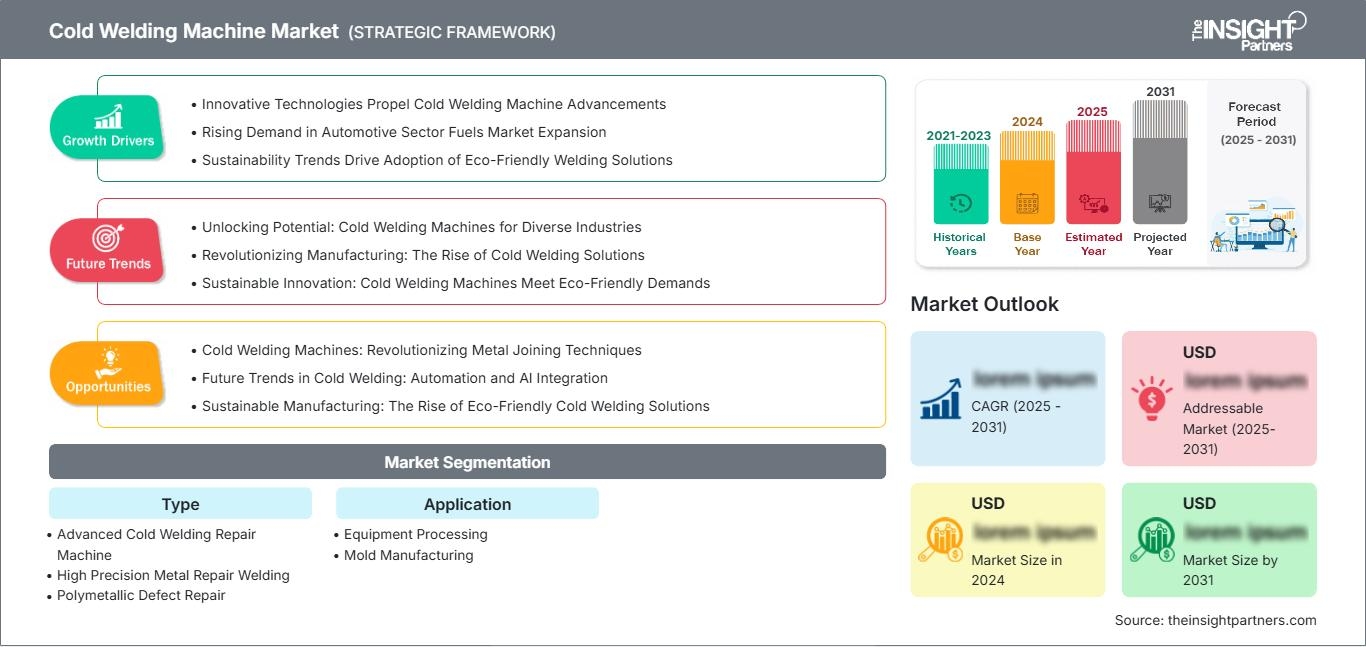
Task: Click the CAGR growth chart icon
Action: point(940,399)
